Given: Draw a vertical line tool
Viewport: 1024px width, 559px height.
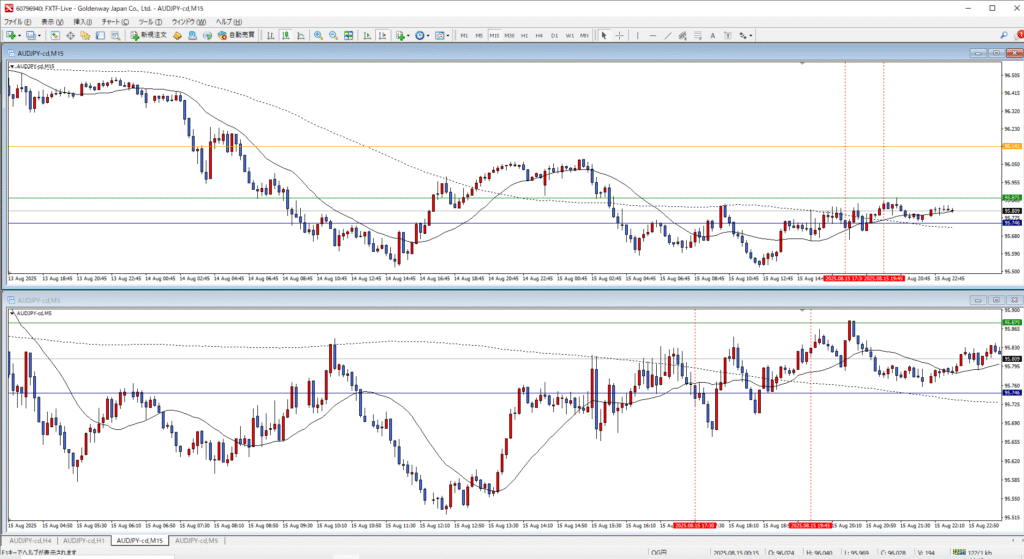Looking at the screenshot, I should (637, 35).
